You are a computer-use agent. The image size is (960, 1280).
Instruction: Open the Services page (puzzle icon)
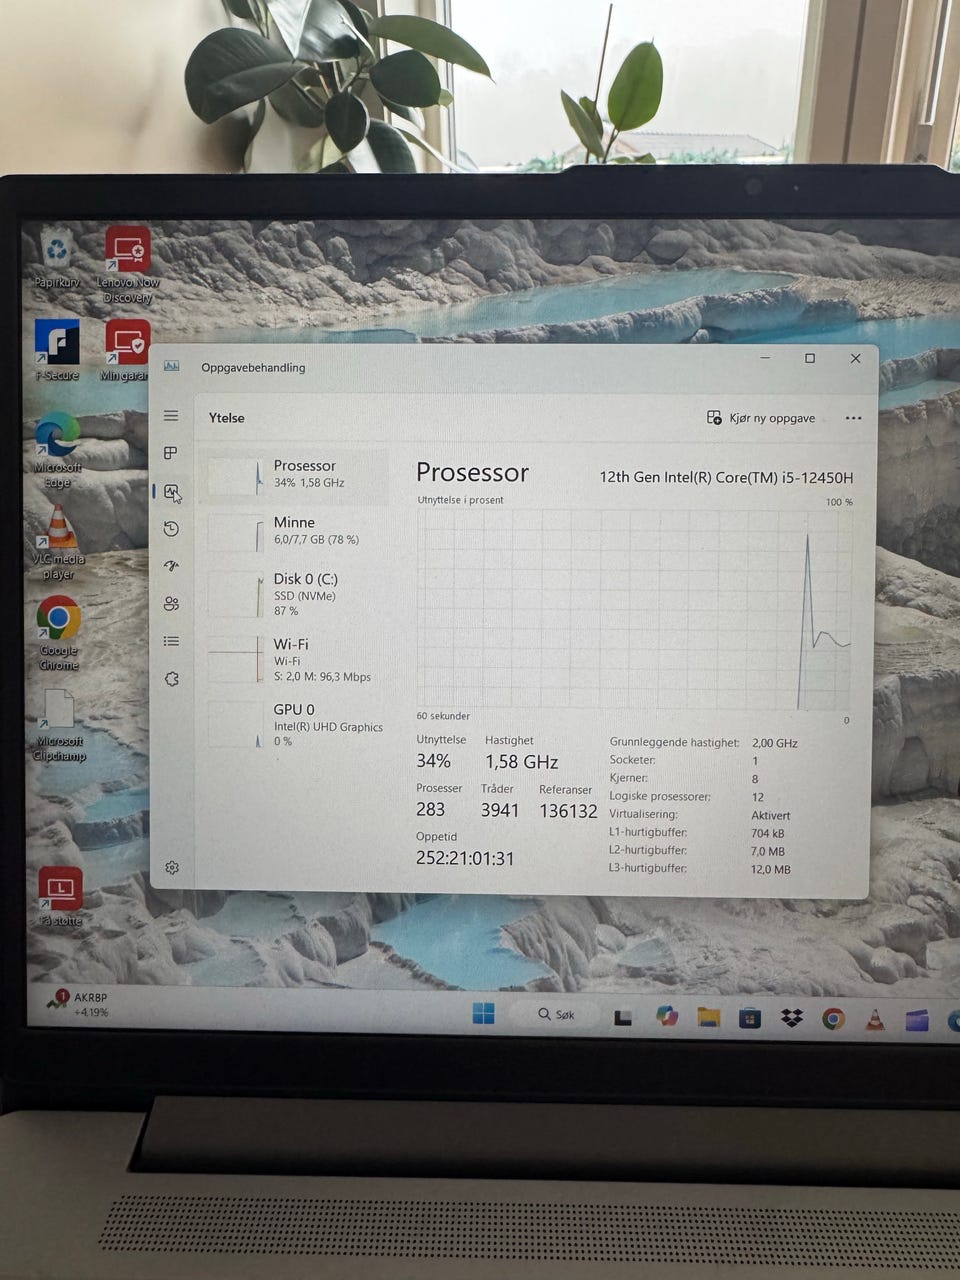coord(171,679)
